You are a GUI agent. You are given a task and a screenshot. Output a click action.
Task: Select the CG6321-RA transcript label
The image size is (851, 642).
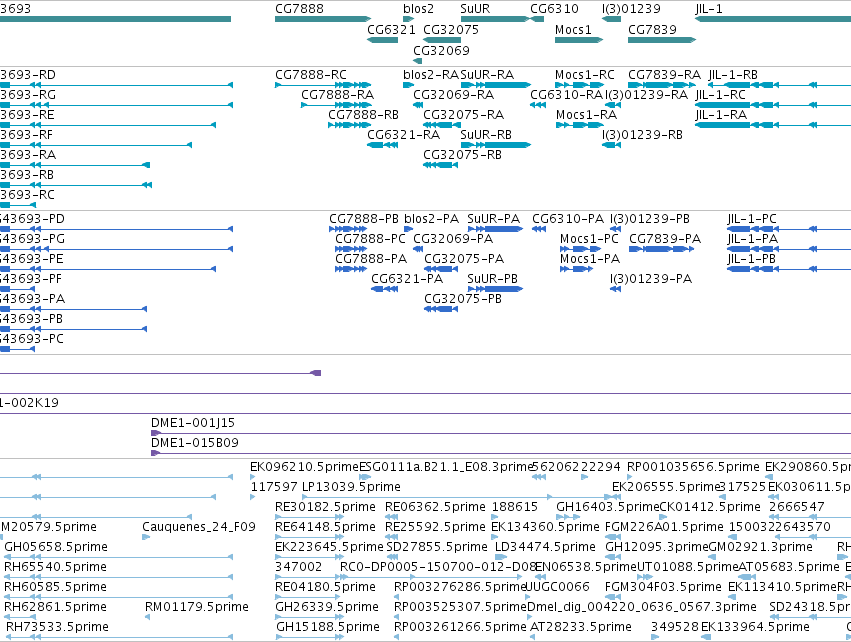403,135
